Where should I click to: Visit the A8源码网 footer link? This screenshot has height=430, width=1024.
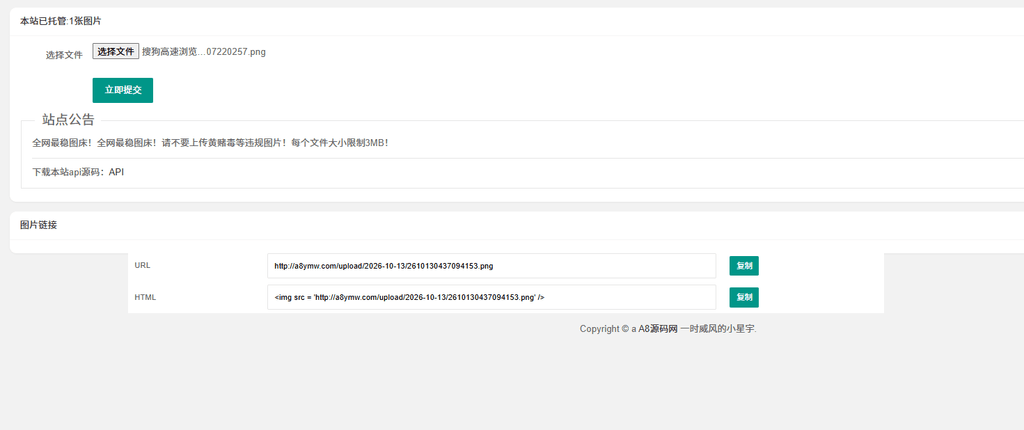pos(658,329)
